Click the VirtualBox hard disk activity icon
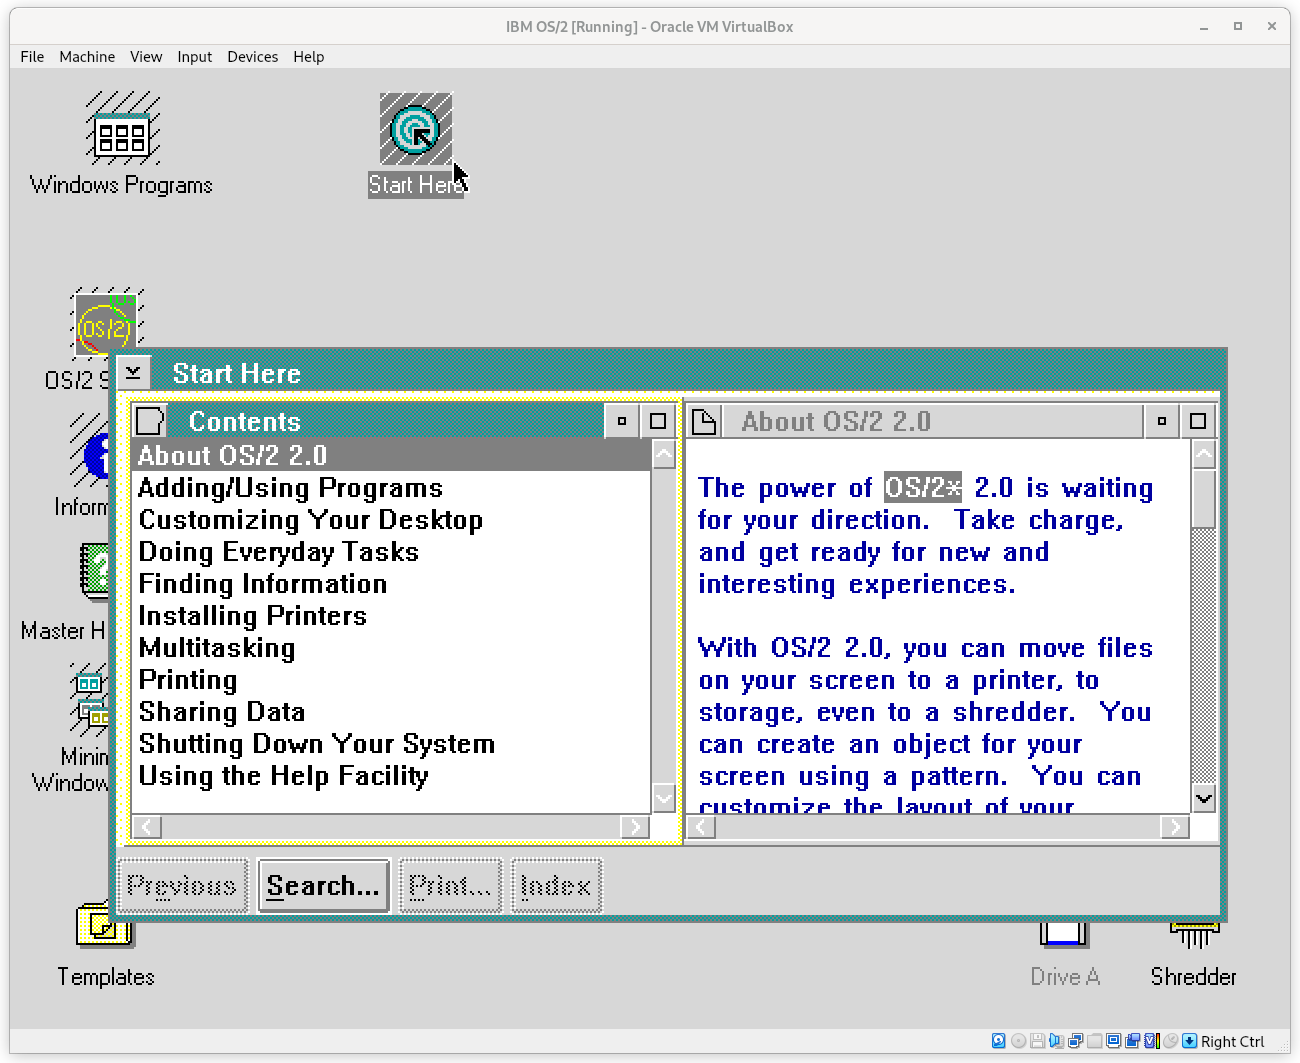The width and height of the screenshot is (1300, 1063). (998, 1041)
